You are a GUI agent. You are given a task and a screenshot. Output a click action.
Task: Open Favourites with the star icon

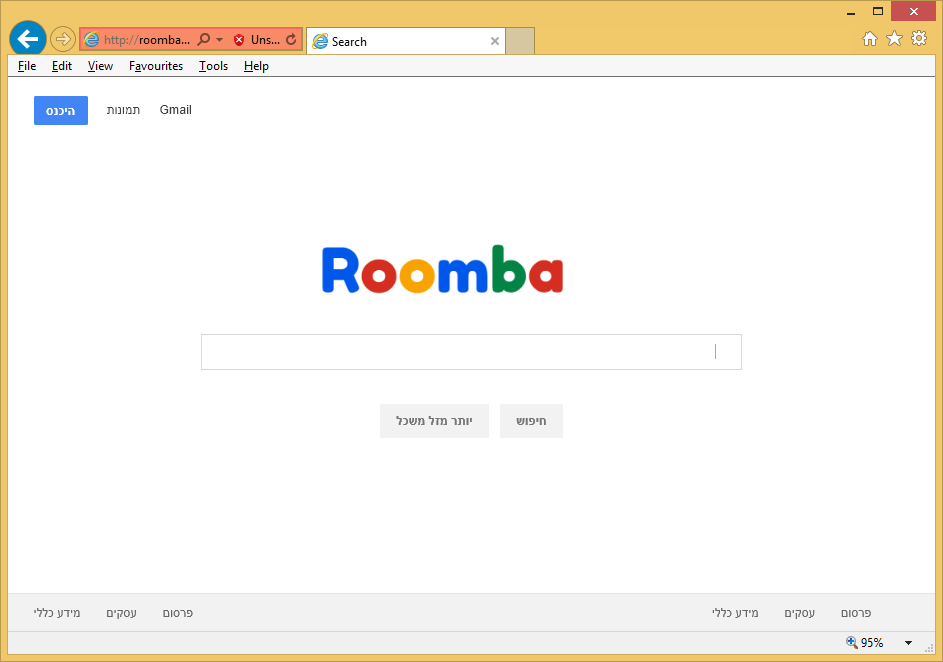point(894,39)
